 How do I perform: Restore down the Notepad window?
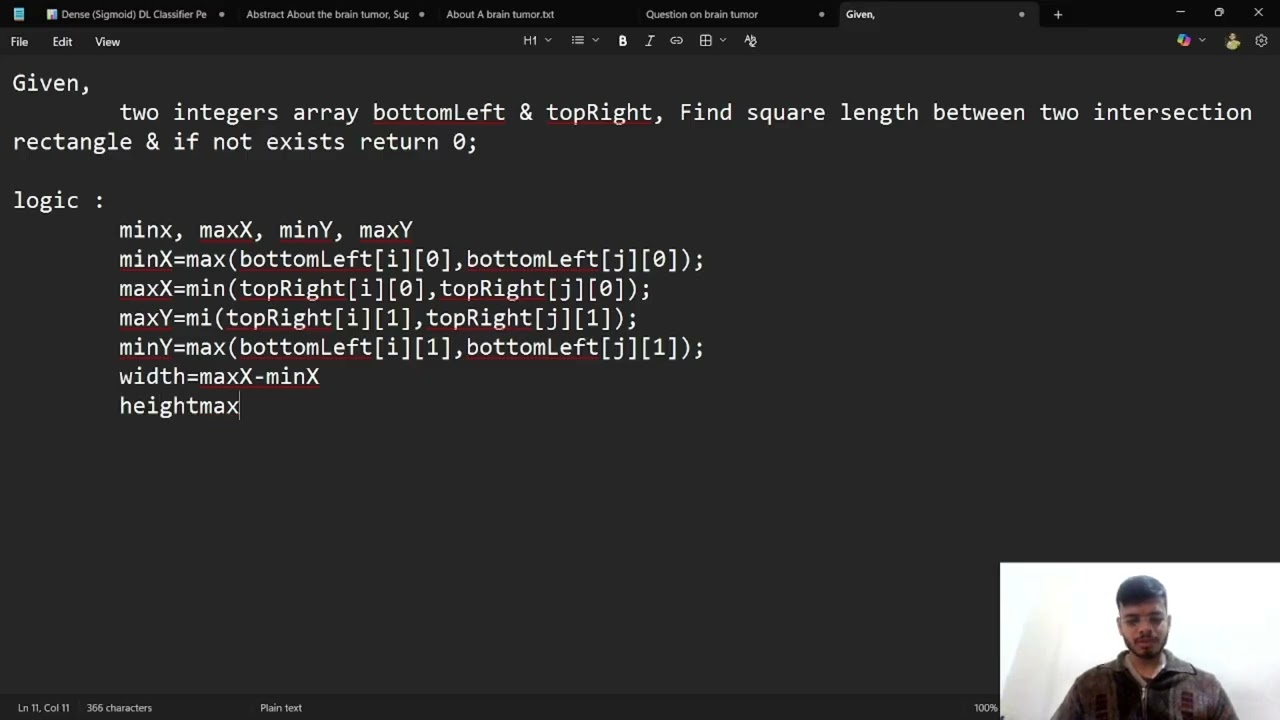1219,13
